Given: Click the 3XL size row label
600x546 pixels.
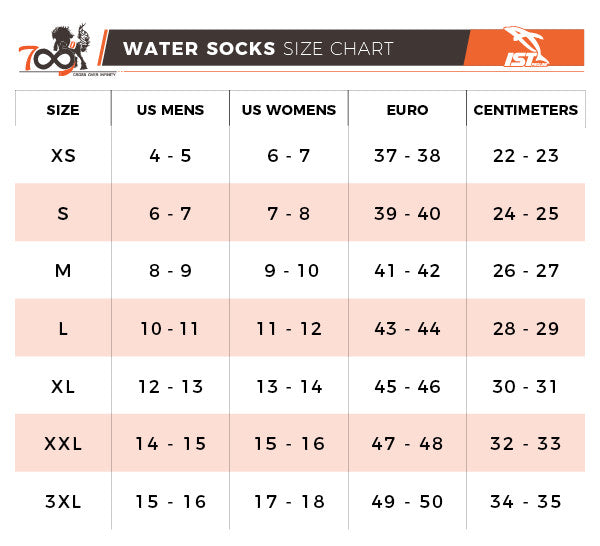Looking at the screenshot, I should (x=63, y=502).
